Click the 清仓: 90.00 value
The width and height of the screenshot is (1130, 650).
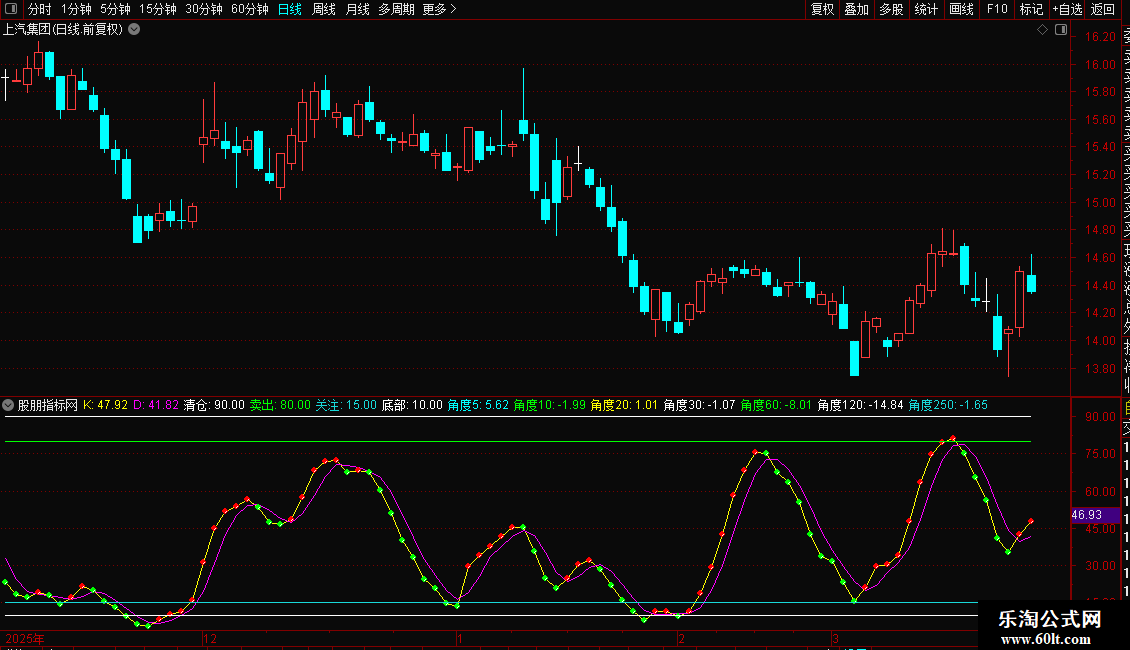(214, 405)
